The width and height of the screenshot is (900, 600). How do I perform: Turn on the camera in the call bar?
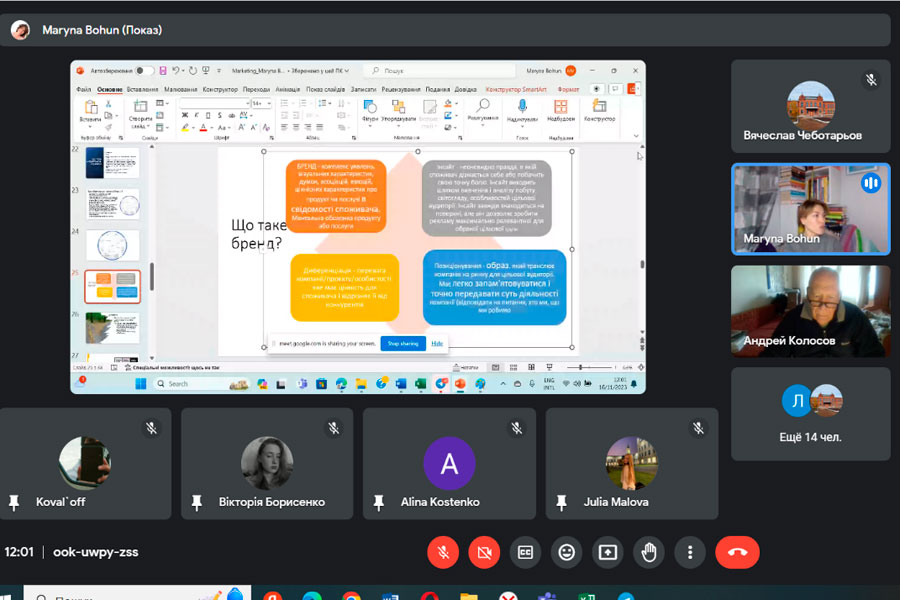484,552
